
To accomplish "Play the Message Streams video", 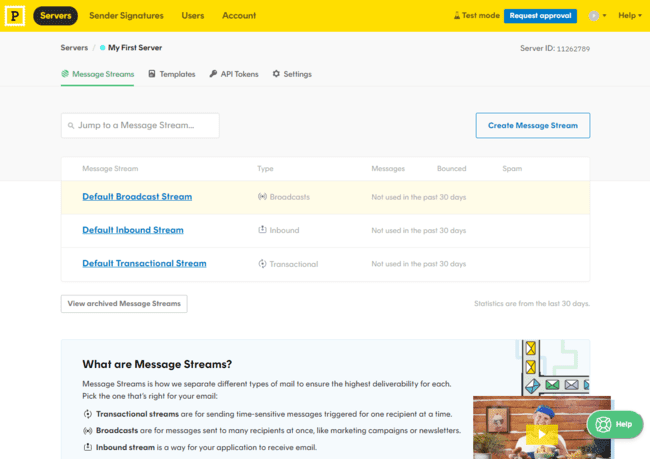I will (x=541, y=433).
